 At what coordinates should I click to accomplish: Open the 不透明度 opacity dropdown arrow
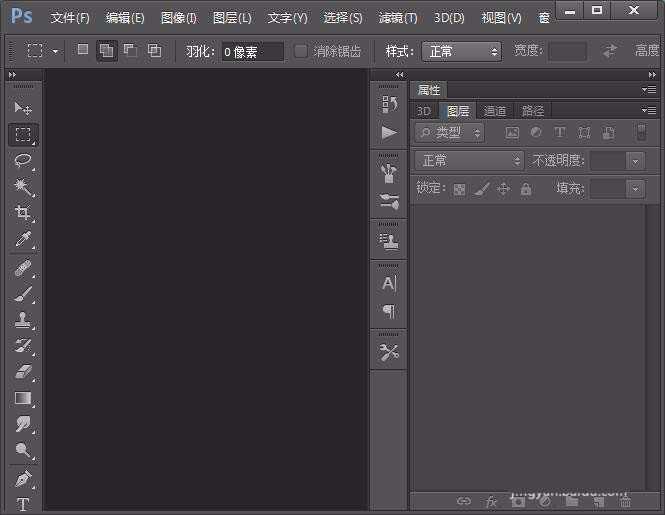(635, 161)
